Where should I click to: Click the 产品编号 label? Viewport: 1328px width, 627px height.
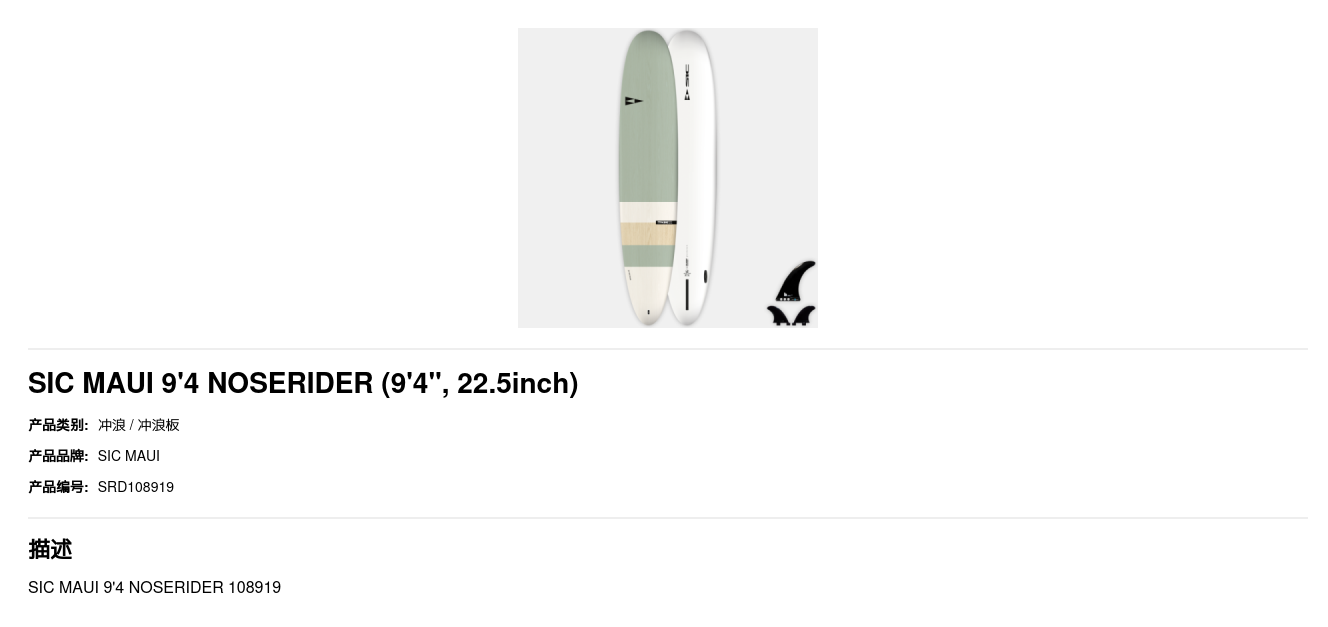pos(58,487)
